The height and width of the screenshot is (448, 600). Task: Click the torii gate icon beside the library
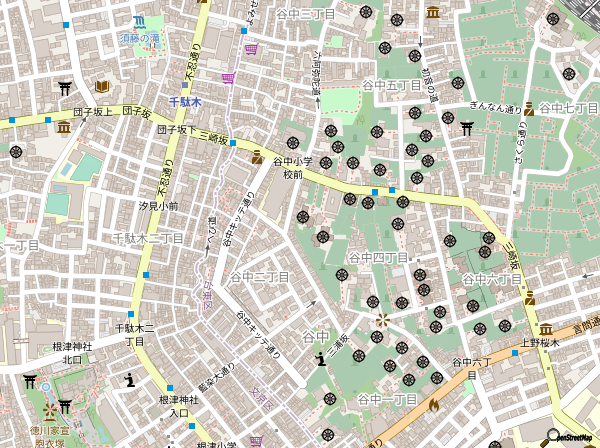pos(66,87)
